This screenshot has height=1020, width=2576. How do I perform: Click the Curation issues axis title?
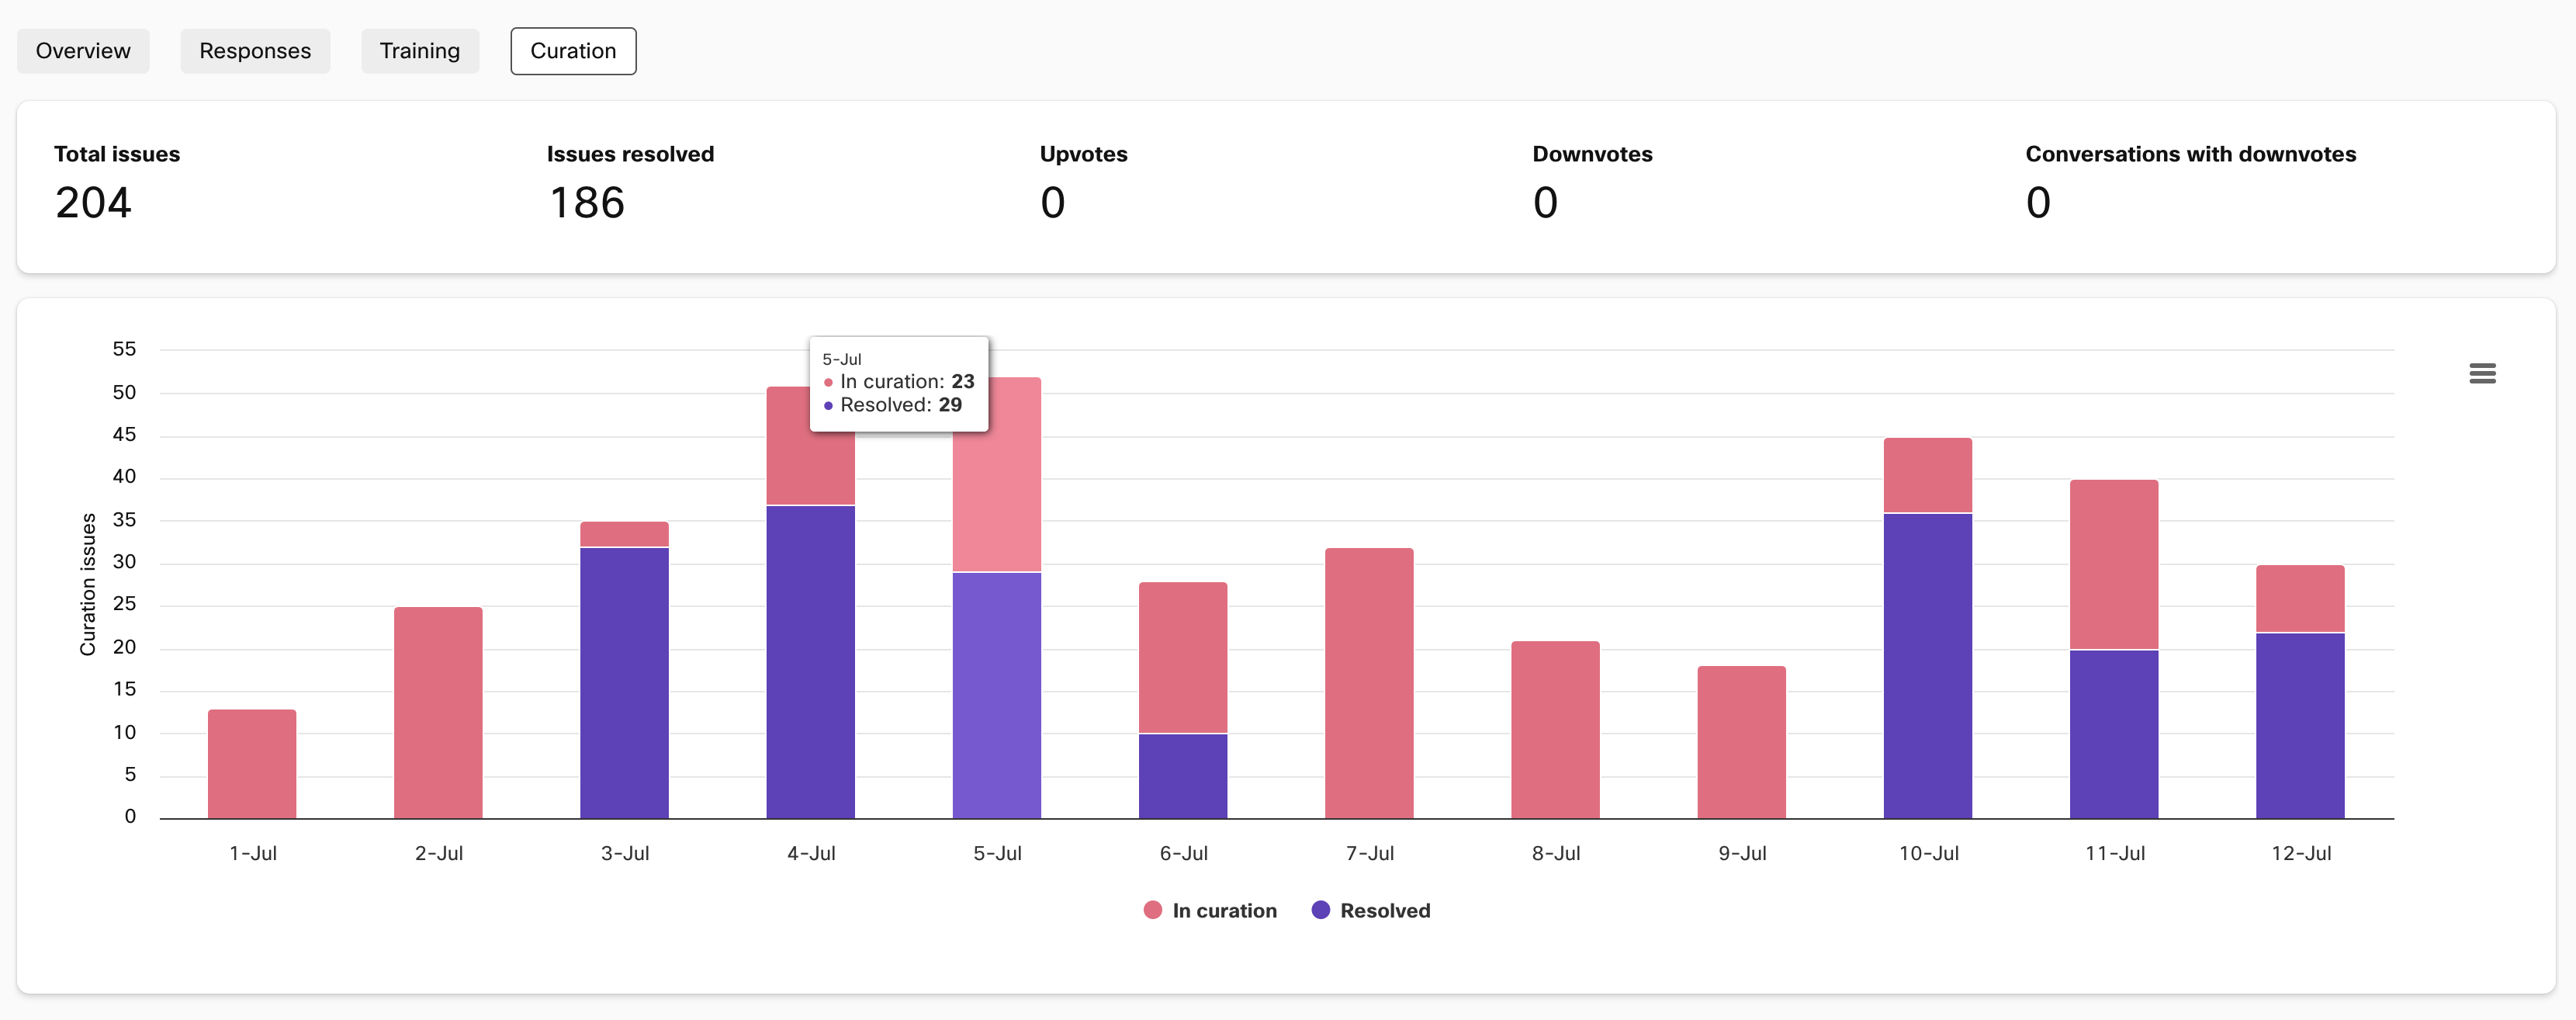[x=88, y=584]
